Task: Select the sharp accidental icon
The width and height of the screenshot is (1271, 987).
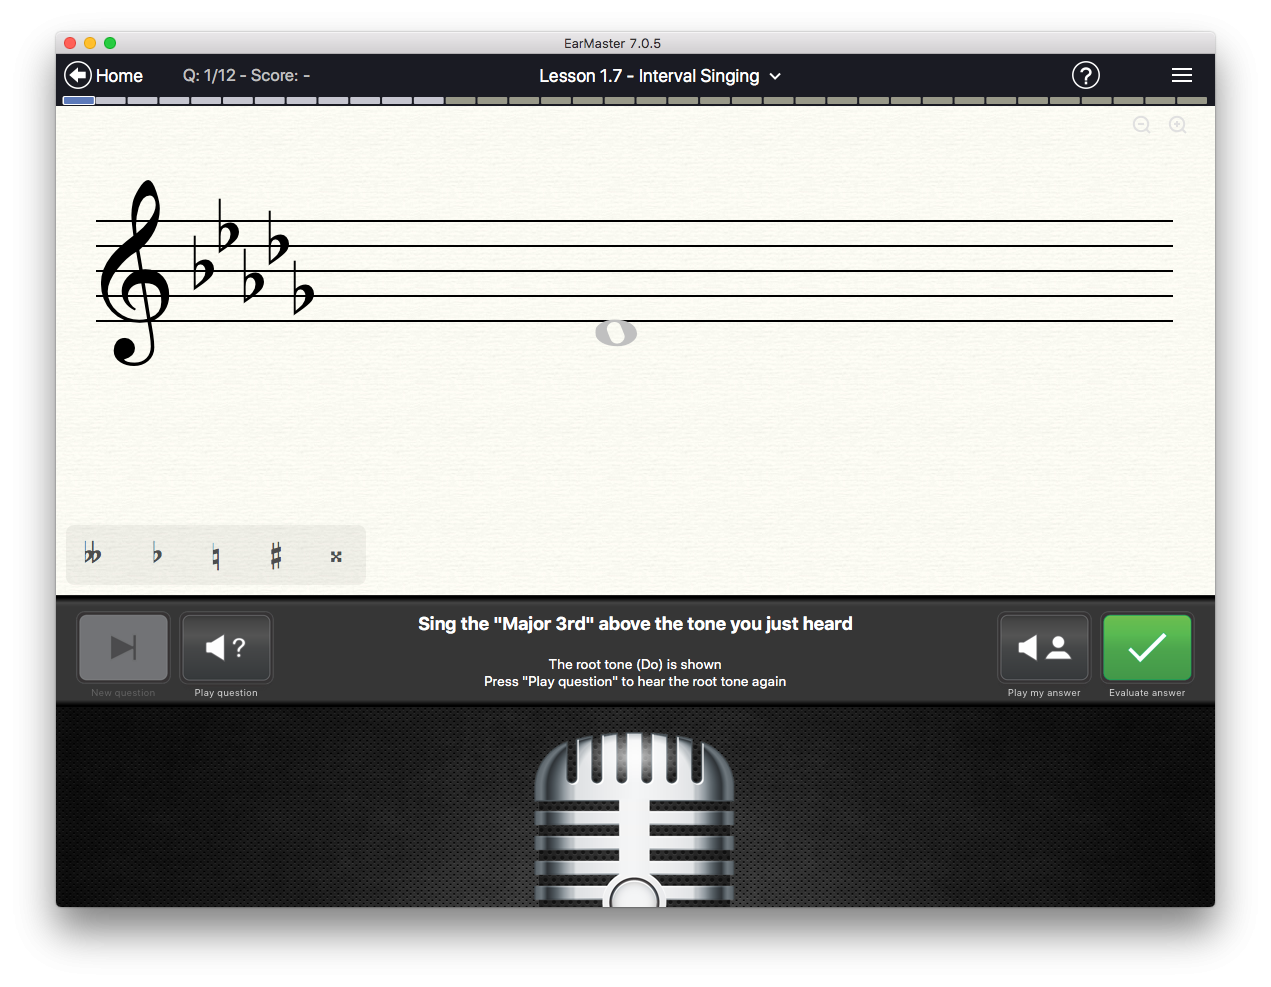Action: point(276,555)
